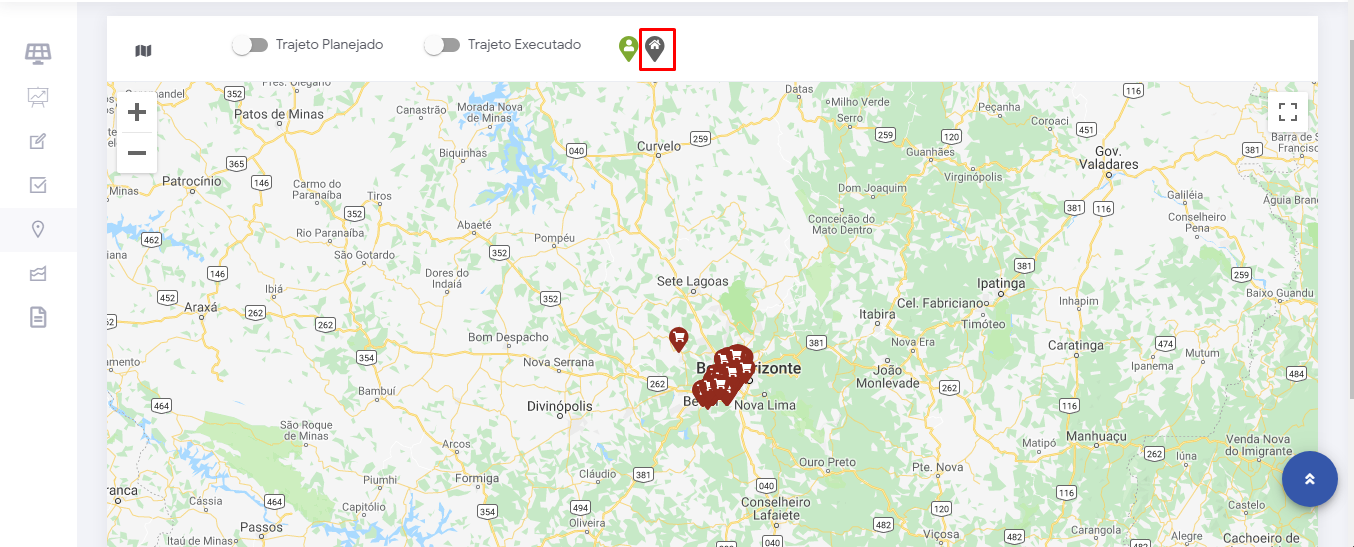Open the line chart presentation sidebar icon

(38, 97)
